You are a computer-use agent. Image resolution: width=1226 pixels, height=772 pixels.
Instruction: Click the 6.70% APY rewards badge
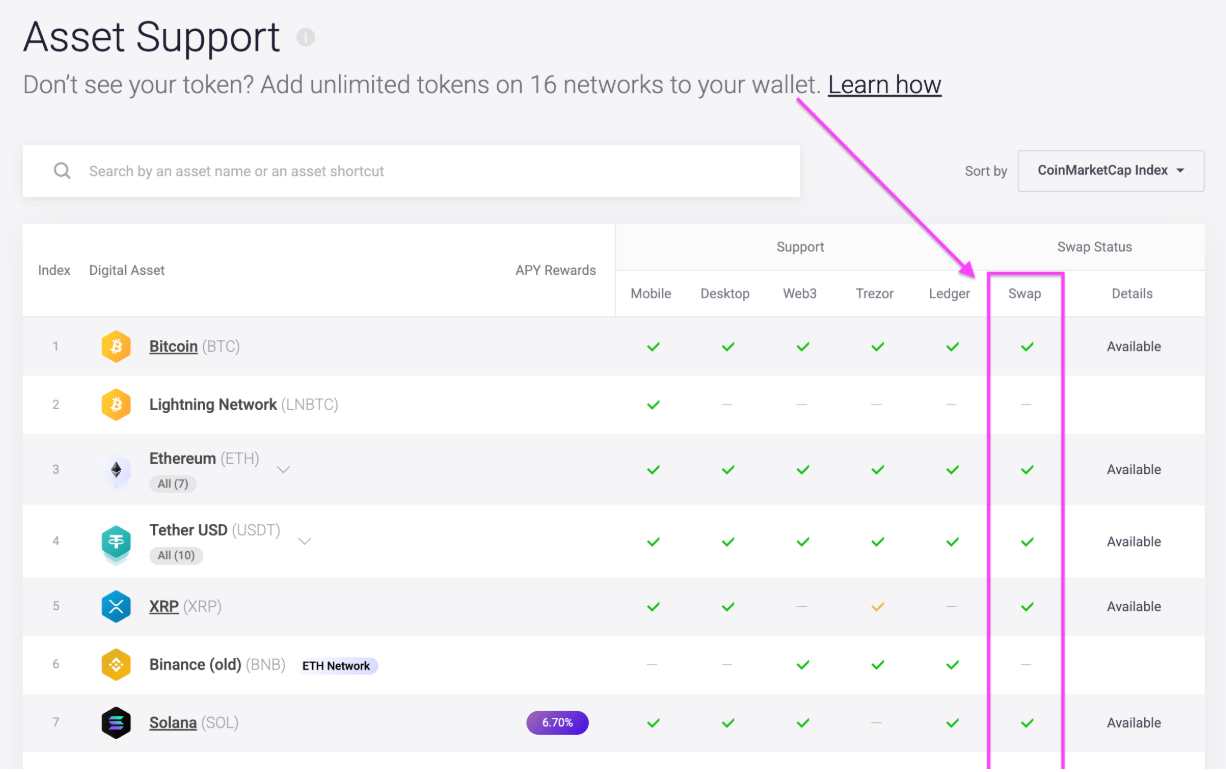coord(558,722)
